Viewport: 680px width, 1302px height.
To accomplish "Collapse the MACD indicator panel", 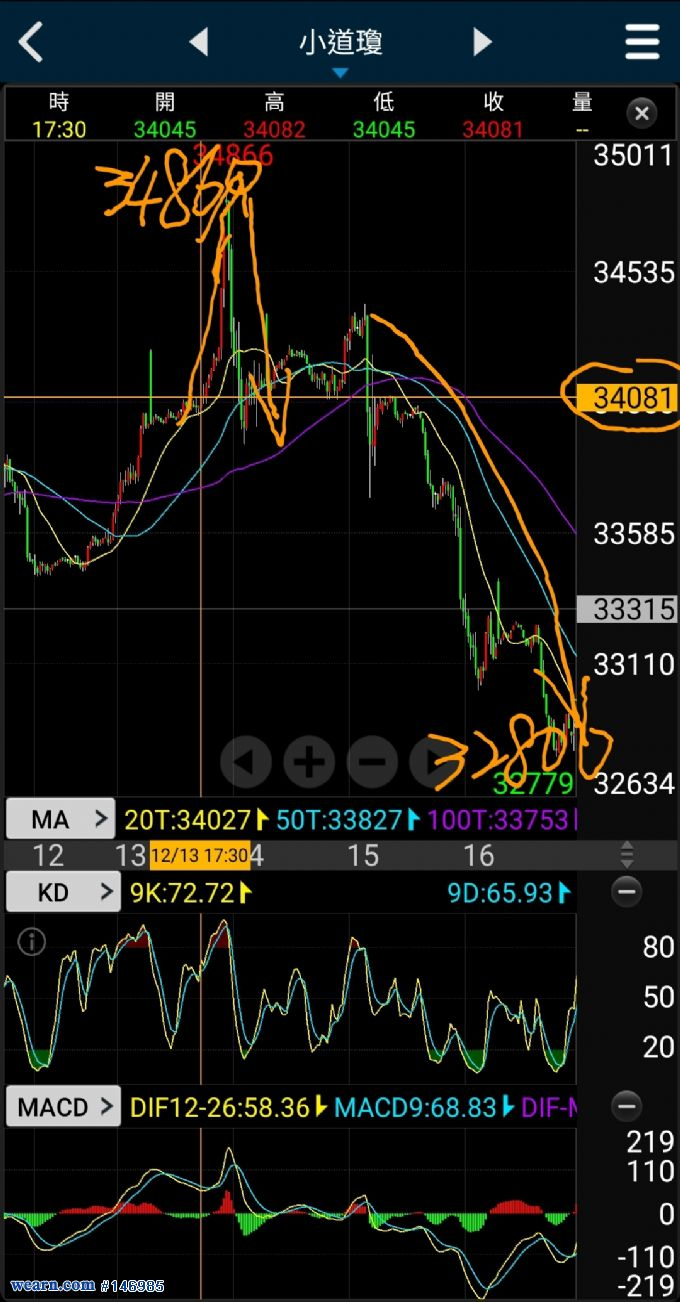I will click(x=627, y=1106).
